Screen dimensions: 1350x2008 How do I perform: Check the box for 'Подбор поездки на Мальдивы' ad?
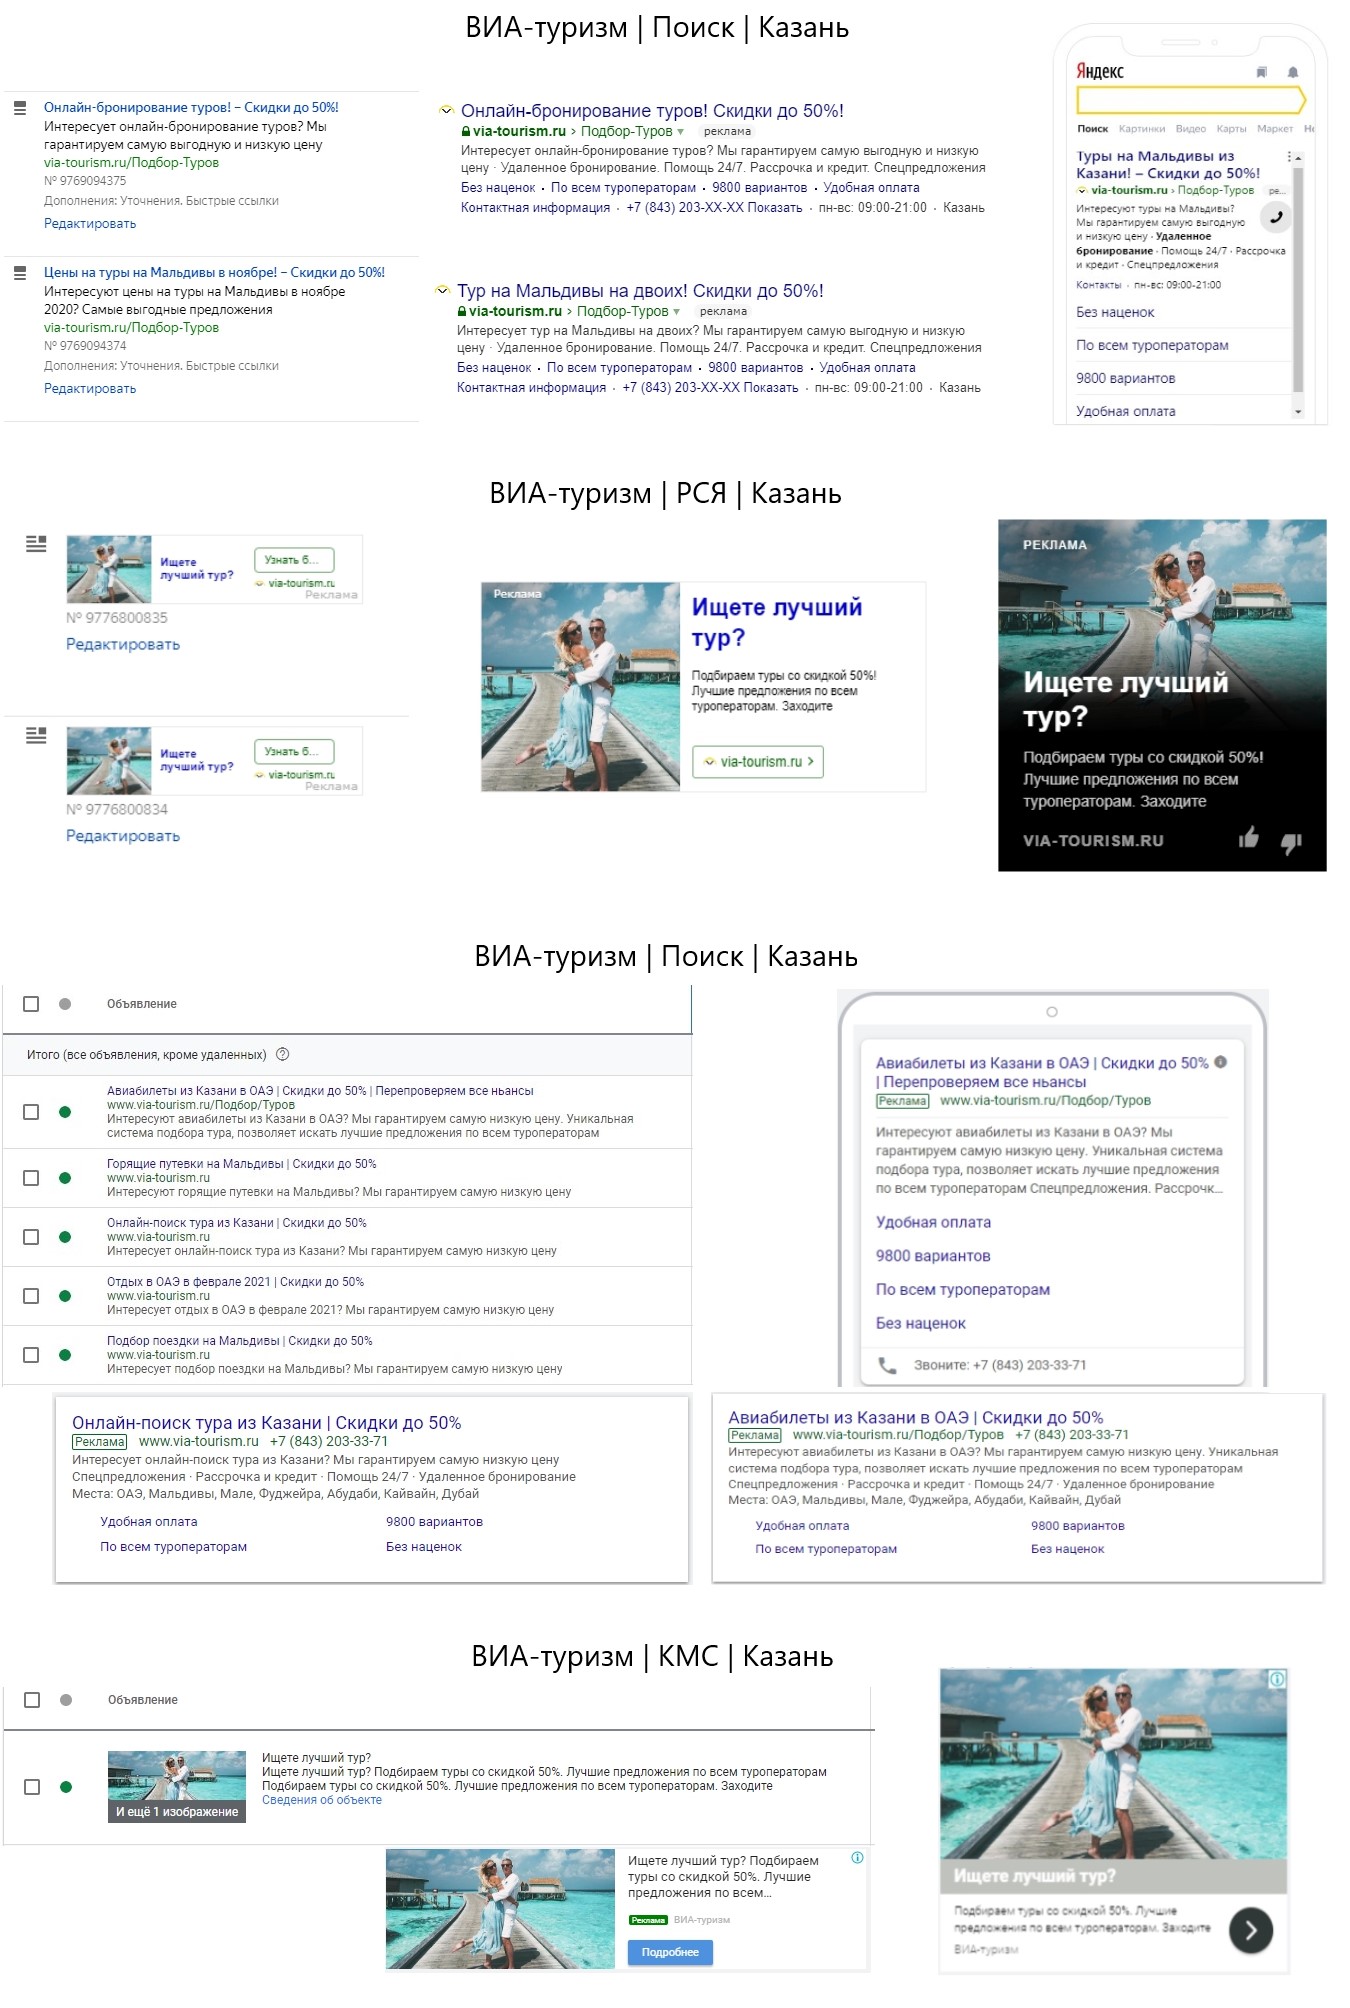click(x=31, y=1355)
